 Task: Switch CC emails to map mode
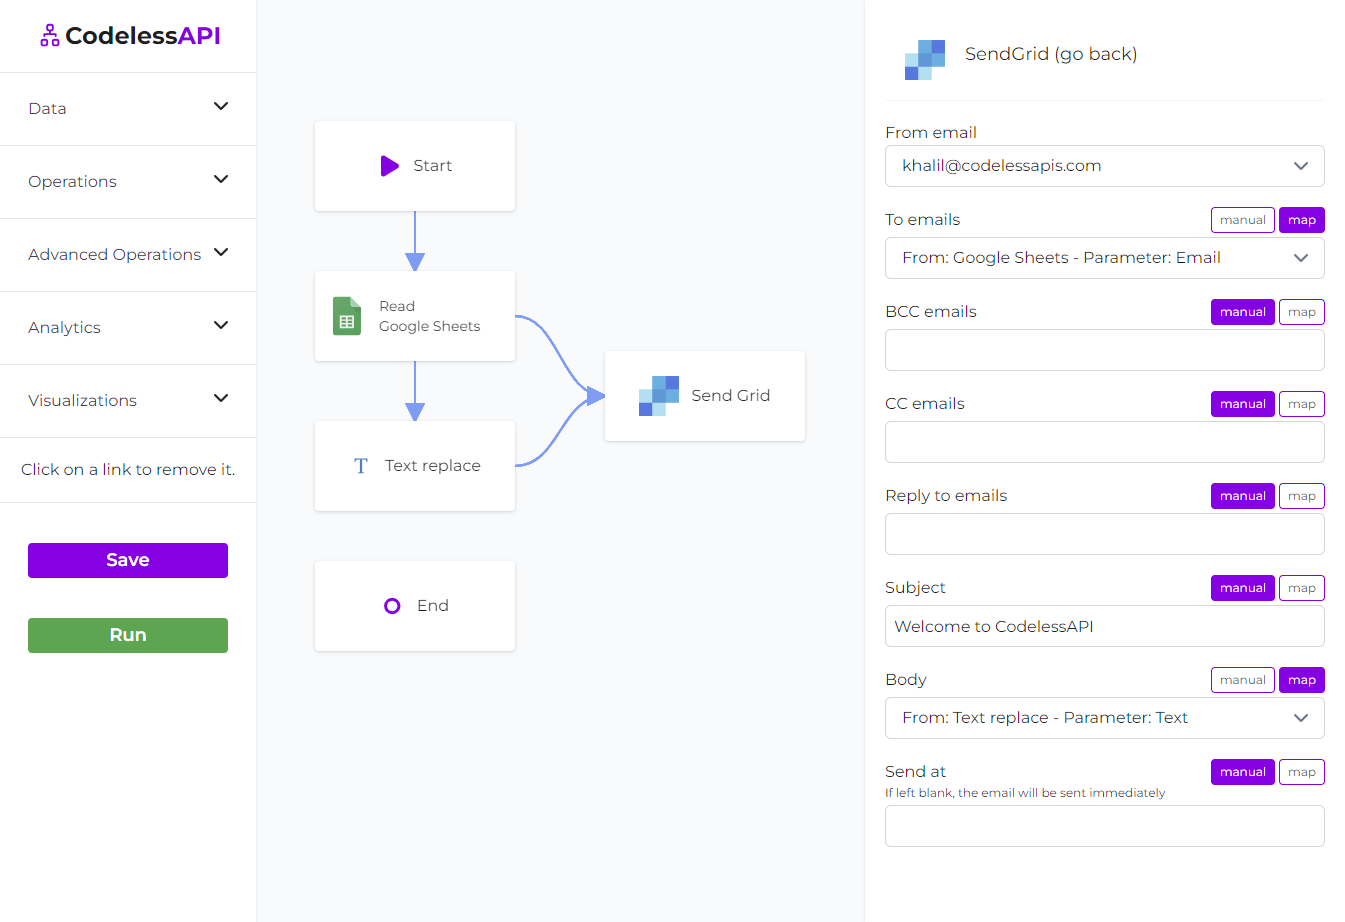[1302, 404]
